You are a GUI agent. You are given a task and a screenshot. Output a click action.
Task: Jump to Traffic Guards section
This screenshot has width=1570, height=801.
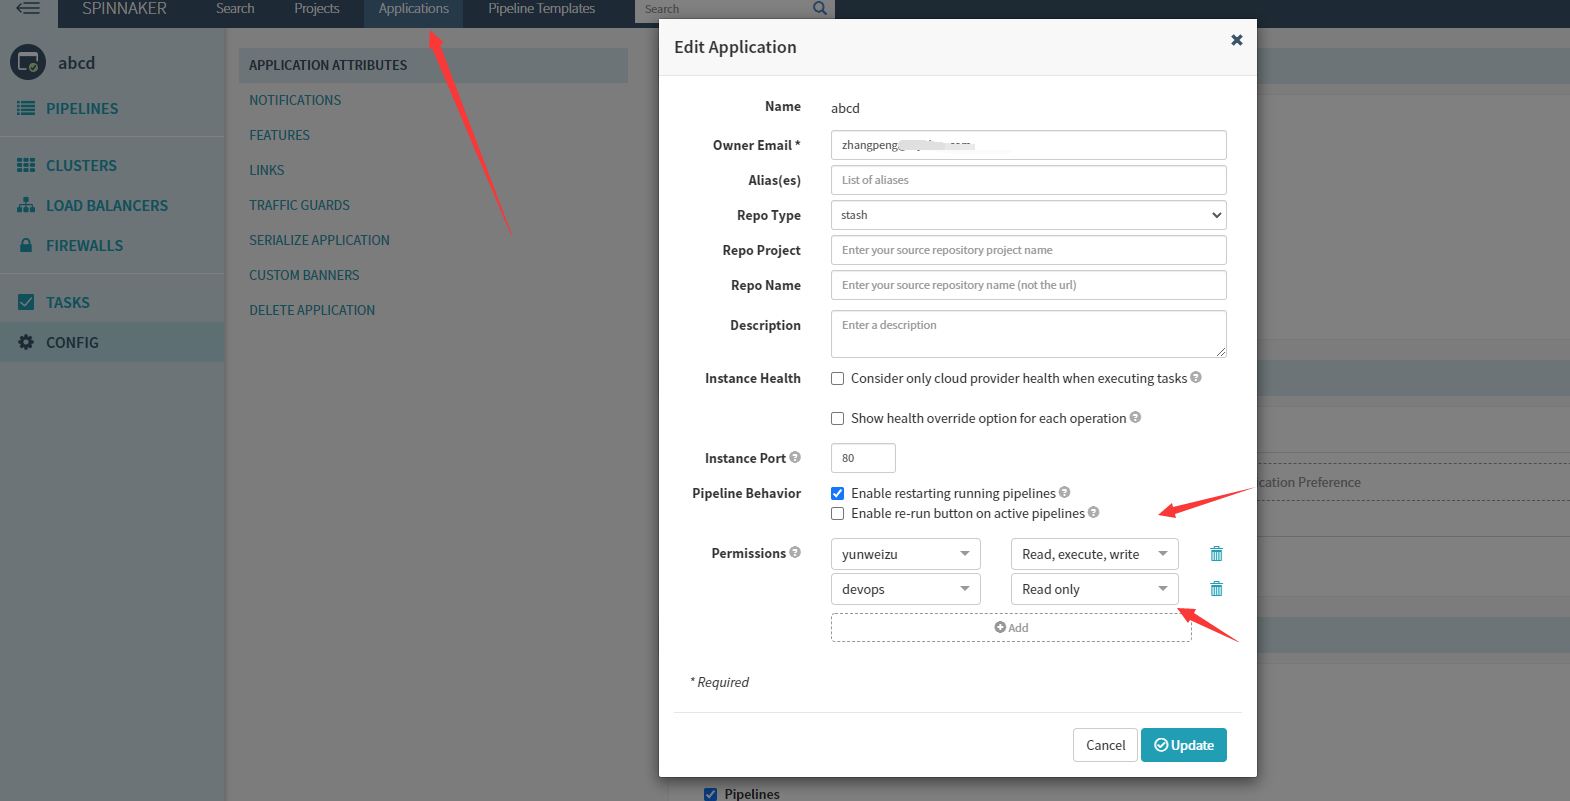click(299, 205)
